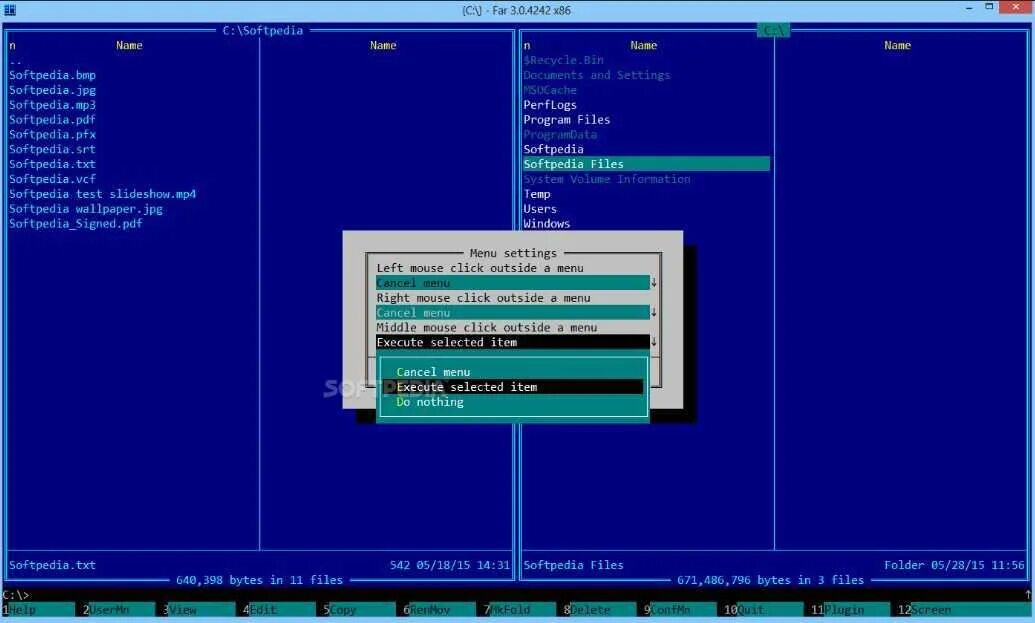Open Right mouse click outside dropdown arrow
1035x623 pixels.
pos(653,312)
